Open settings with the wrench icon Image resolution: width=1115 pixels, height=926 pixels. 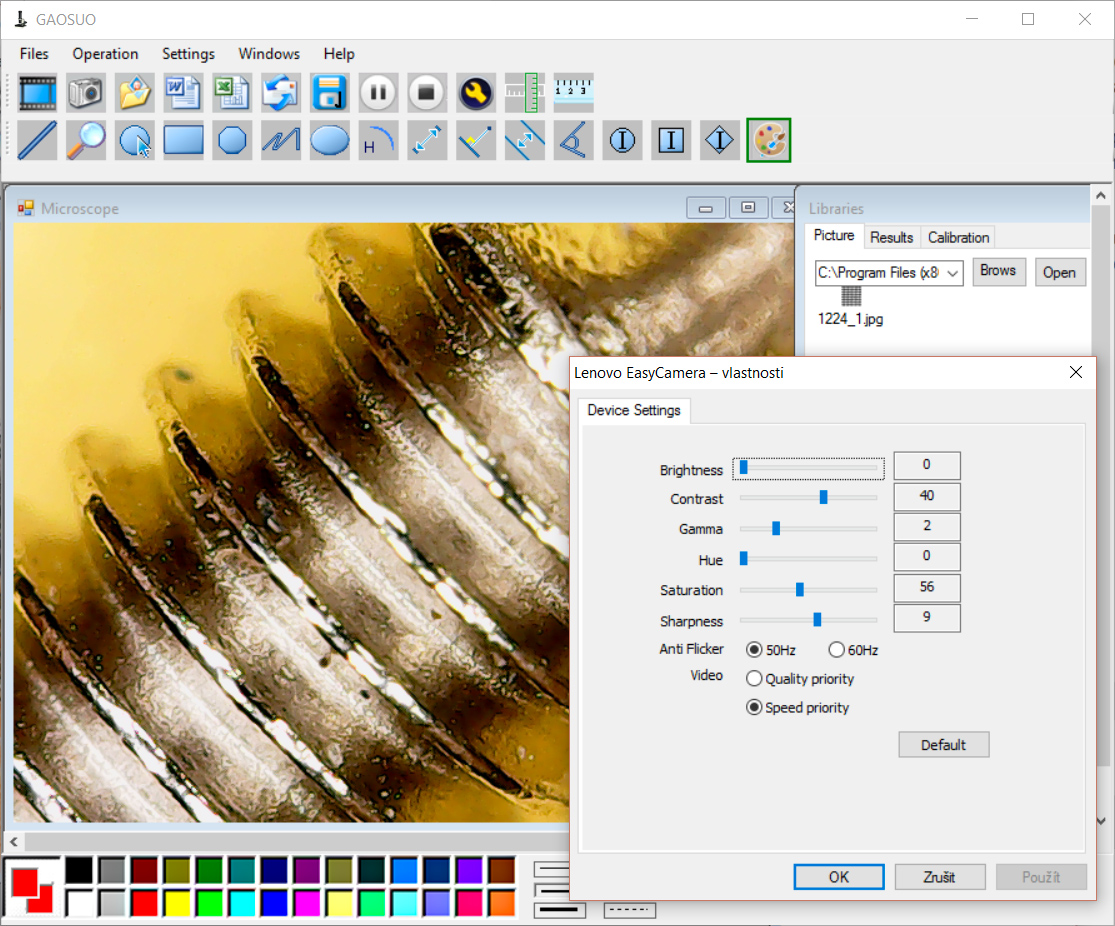tap(475, 92)
